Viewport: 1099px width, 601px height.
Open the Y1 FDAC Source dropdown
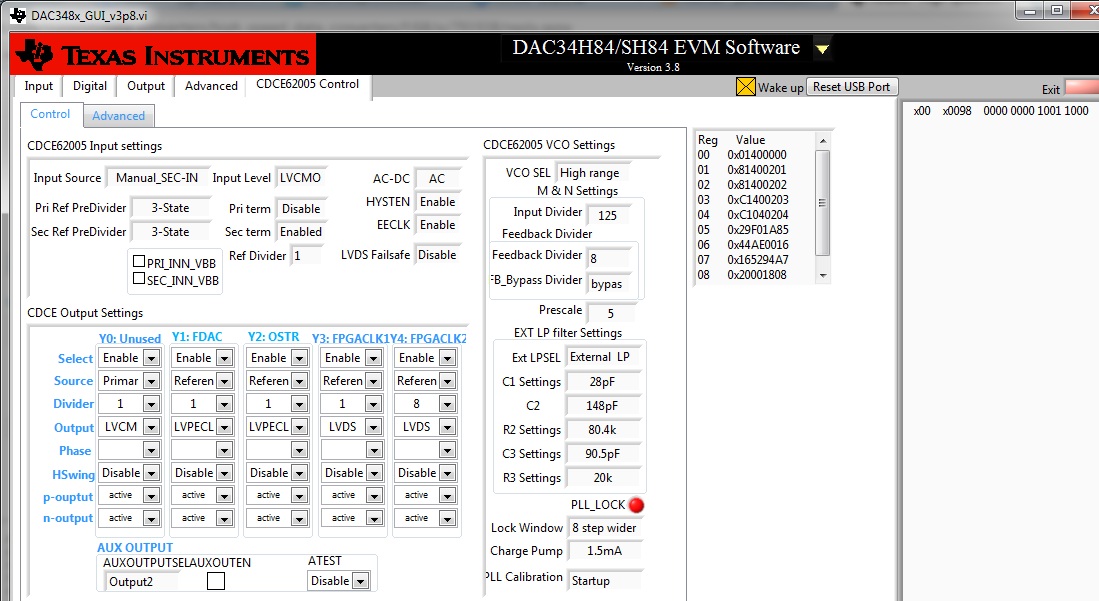coord(224,381)
